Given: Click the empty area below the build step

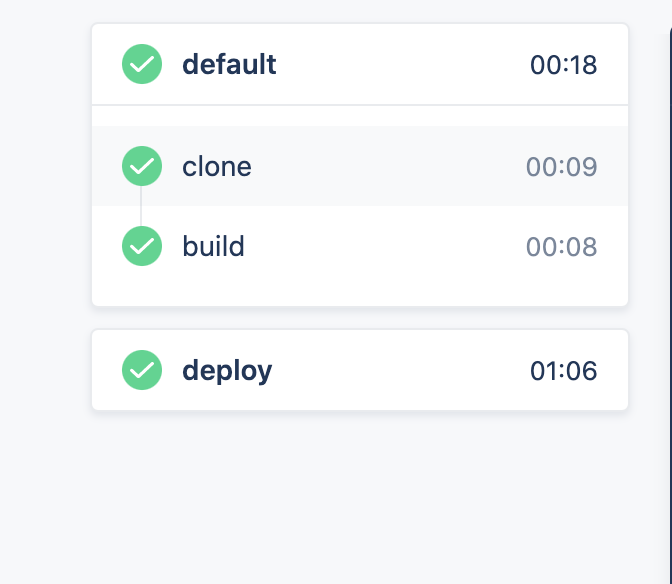Looking at the screenshot, I should (360, 296).
